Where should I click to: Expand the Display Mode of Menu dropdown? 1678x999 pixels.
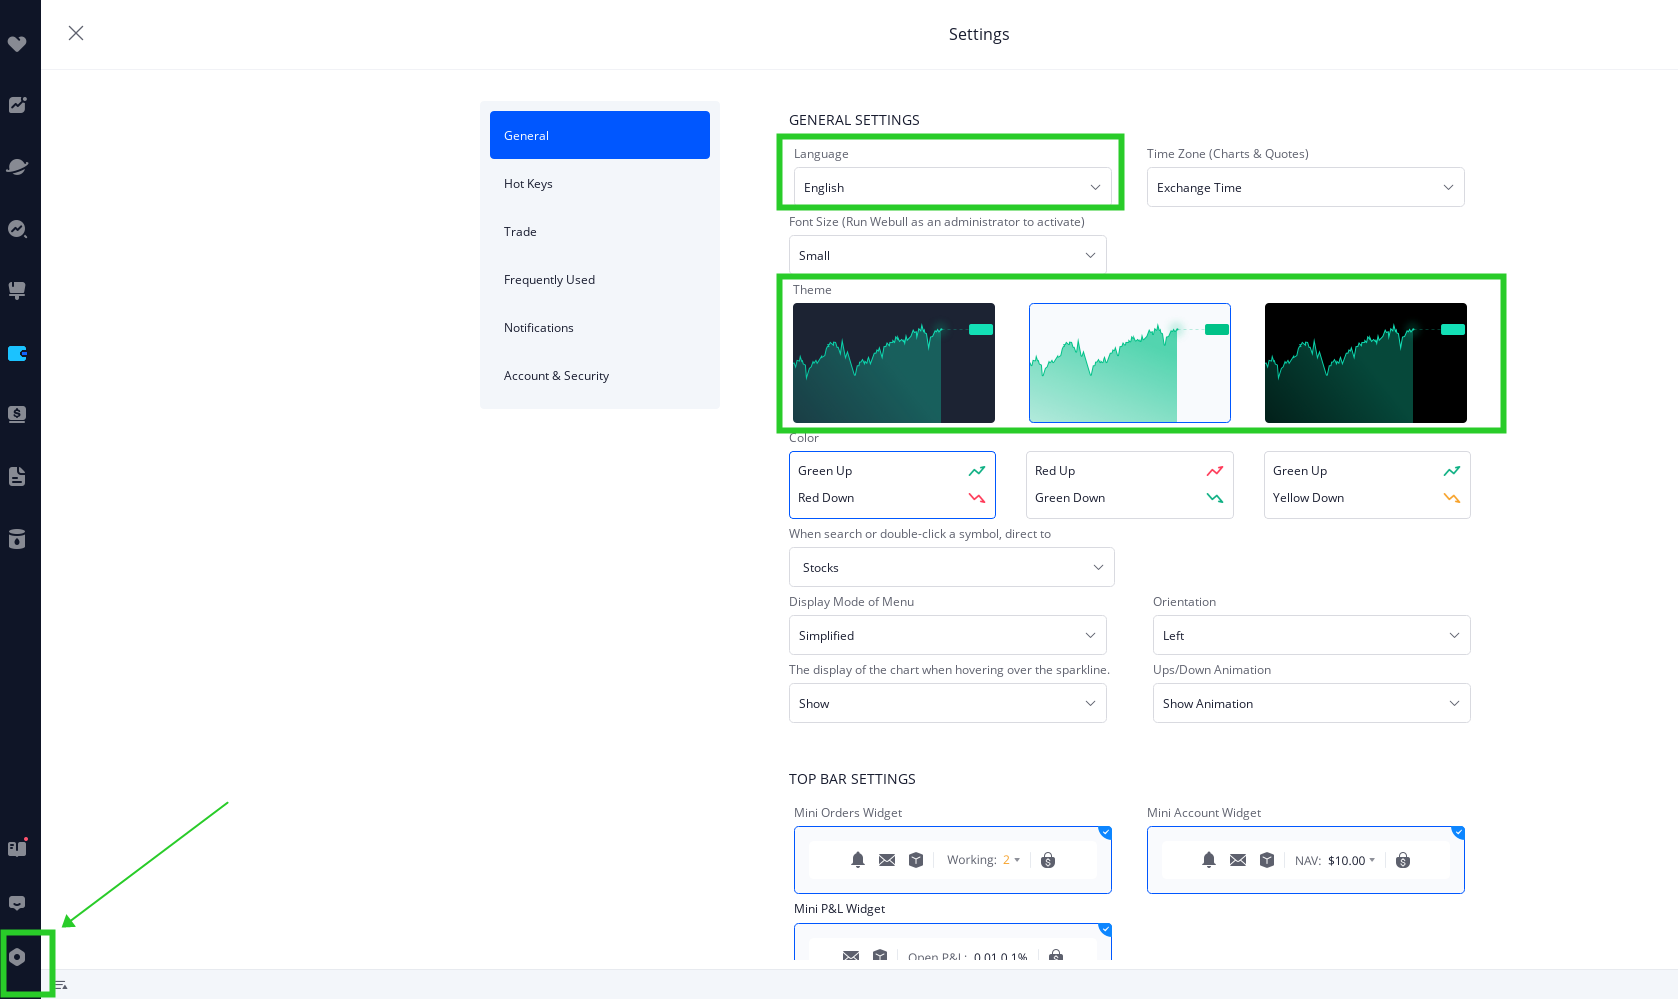[x=947, y=635]
